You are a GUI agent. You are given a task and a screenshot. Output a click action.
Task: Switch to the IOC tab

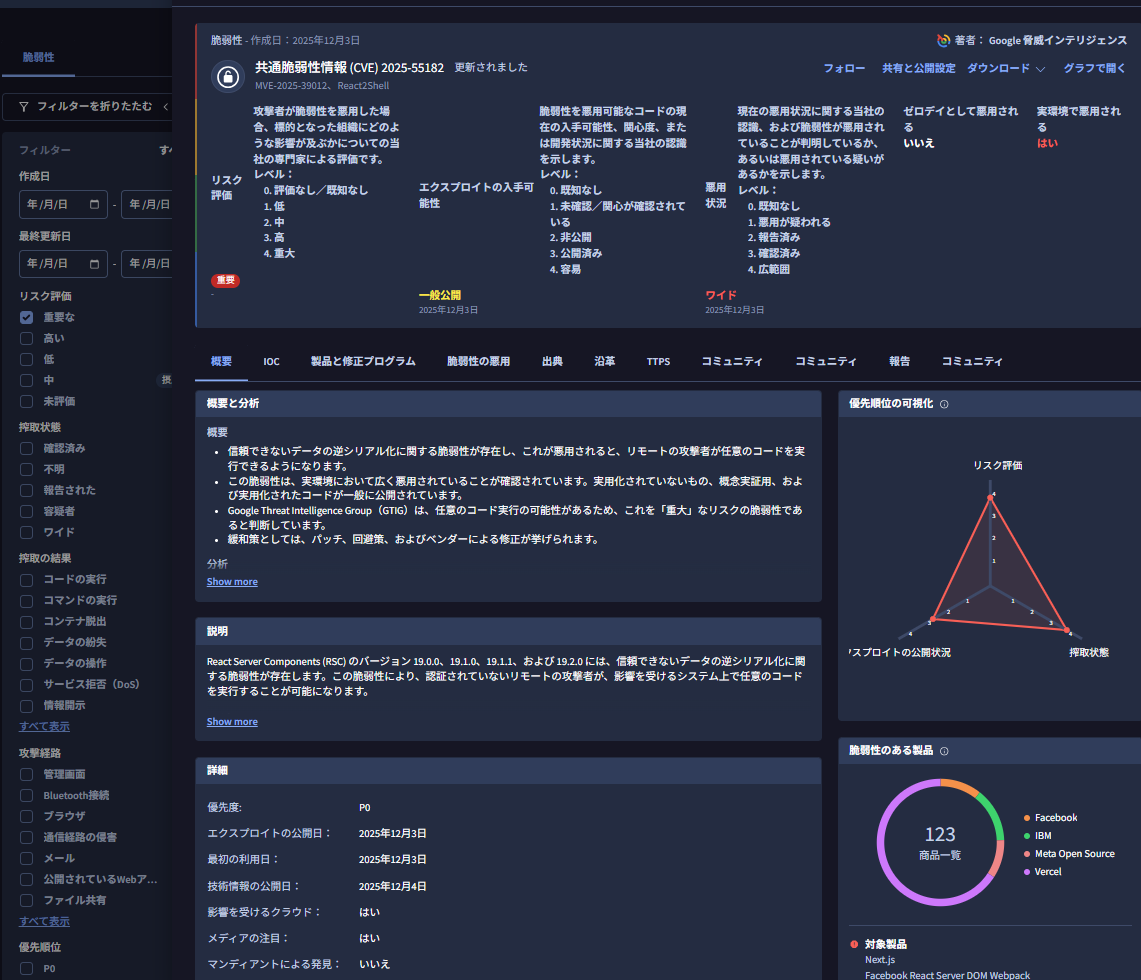click(271, 362)
